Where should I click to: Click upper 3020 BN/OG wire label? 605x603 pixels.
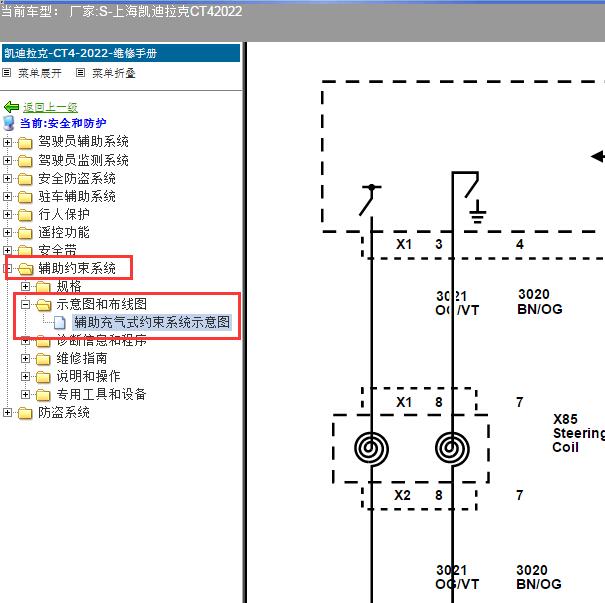540,302
